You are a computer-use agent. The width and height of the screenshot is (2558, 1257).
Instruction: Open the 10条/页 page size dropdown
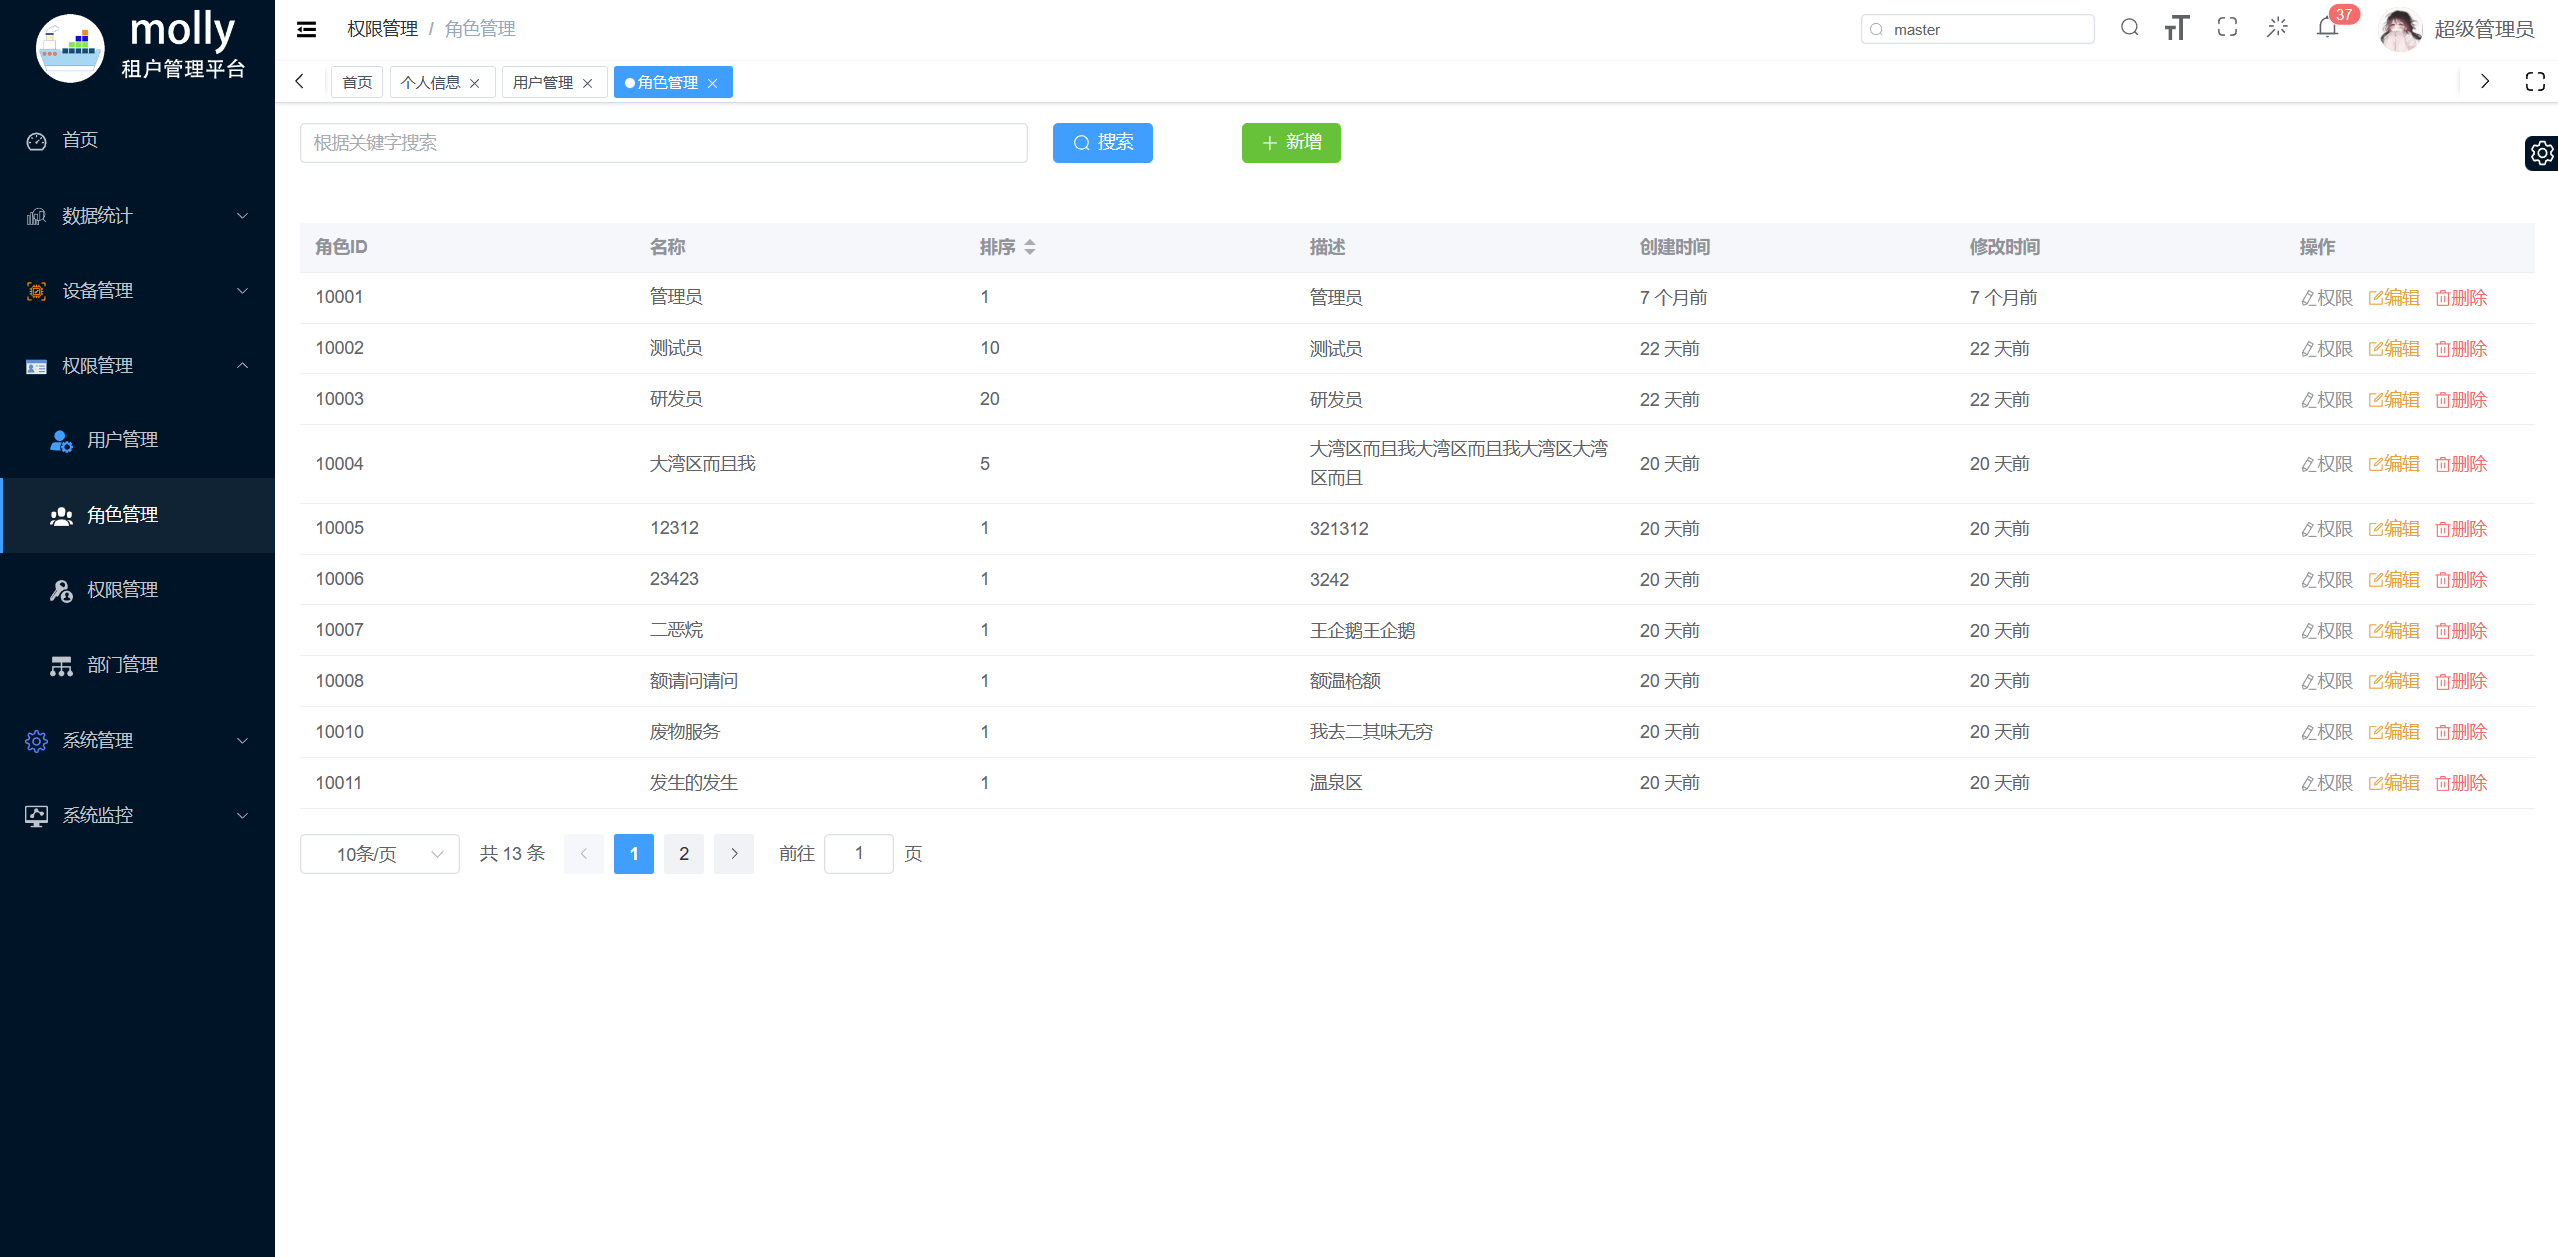tap(379, 854)
